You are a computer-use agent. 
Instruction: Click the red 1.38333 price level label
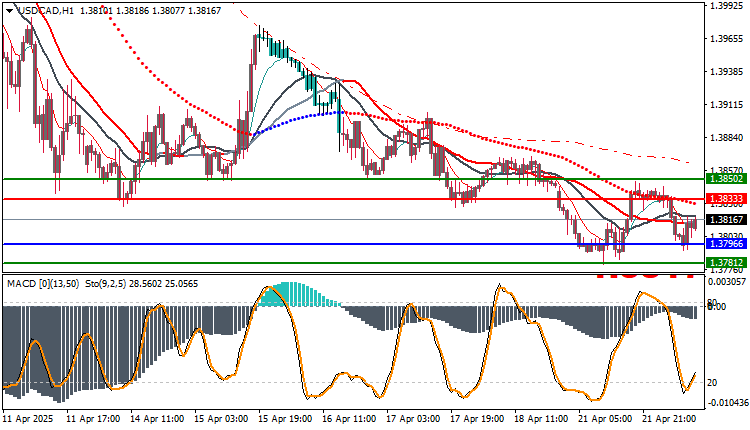coord(727,199)
